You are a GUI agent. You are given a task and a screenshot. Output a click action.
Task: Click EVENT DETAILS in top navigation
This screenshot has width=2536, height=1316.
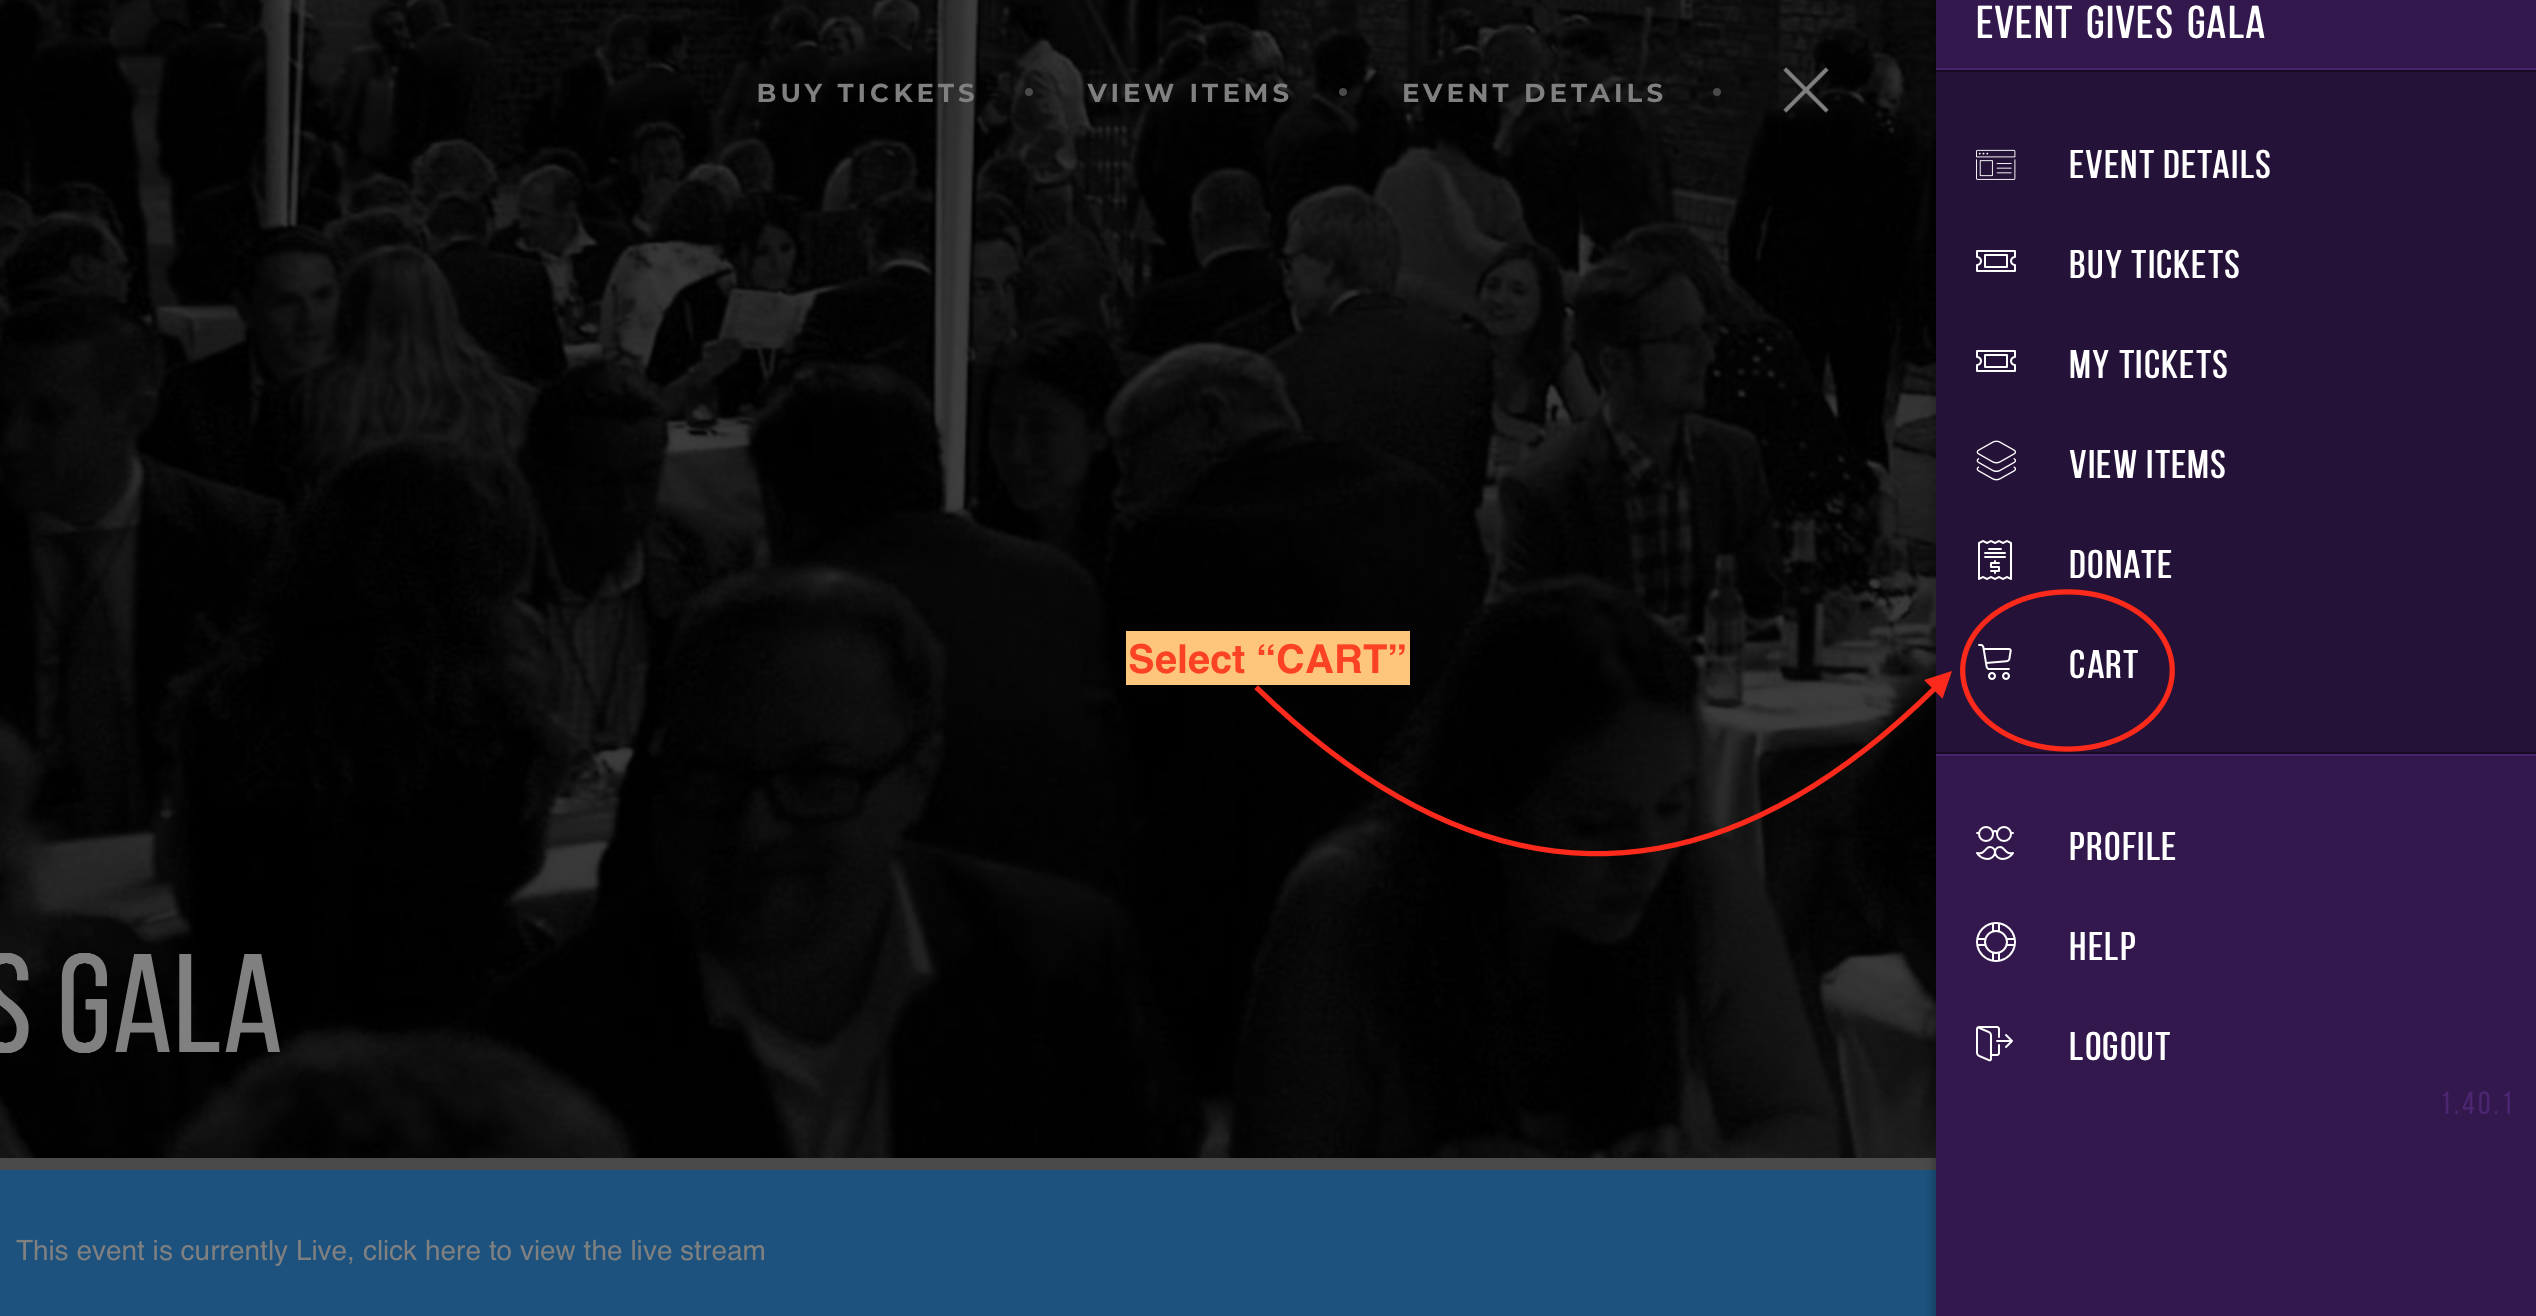(1533, 93)
